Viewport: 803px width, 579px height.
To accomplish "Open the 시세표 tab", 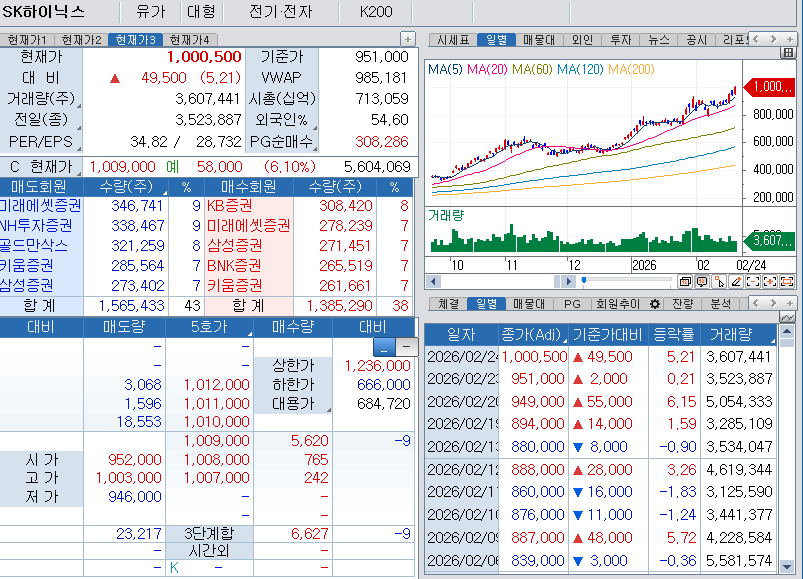I will point(452,41).
